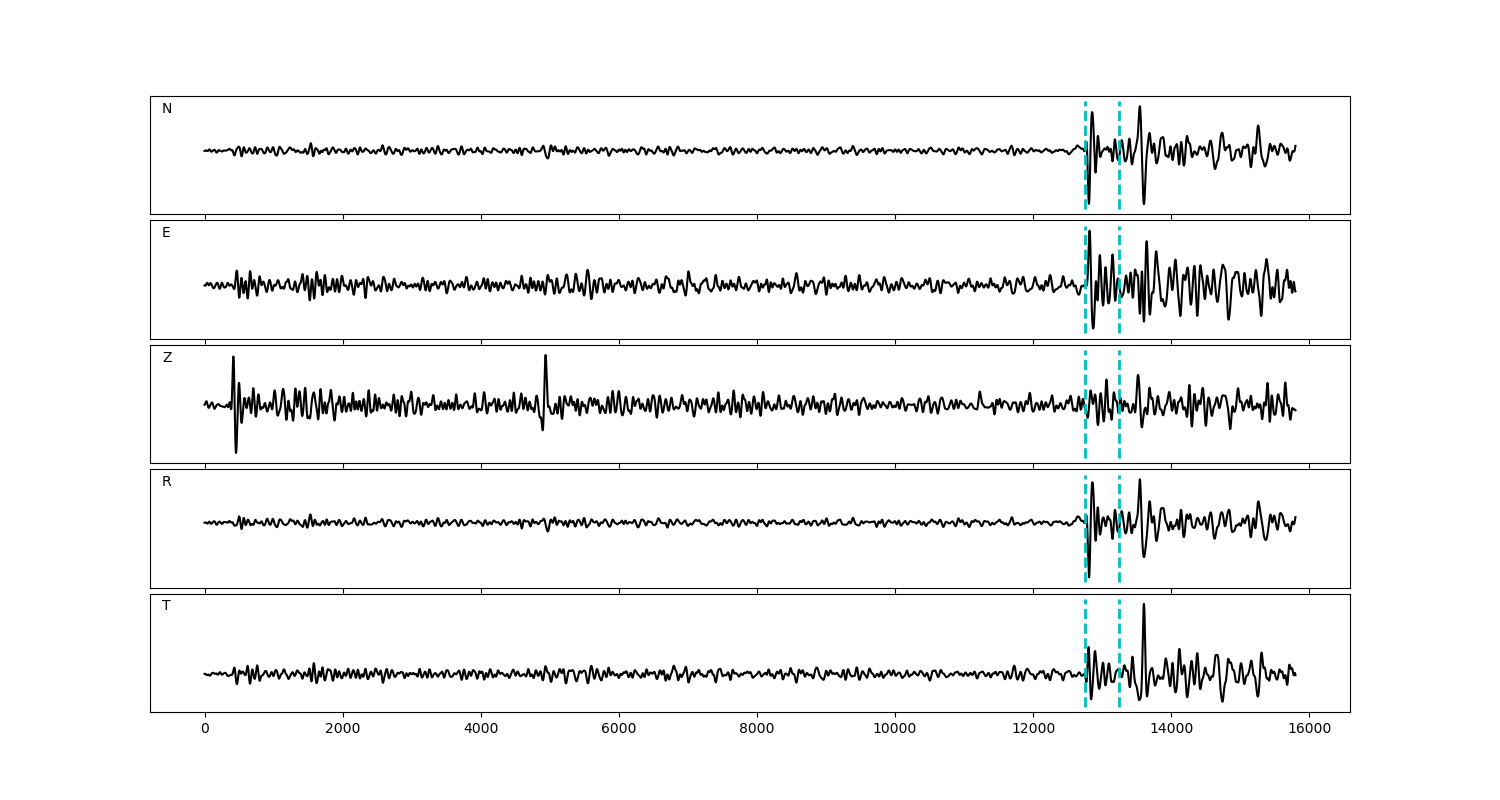Click the x-axis tick label 0
This screenshot has width=1500, height=800.
[205, 730]
